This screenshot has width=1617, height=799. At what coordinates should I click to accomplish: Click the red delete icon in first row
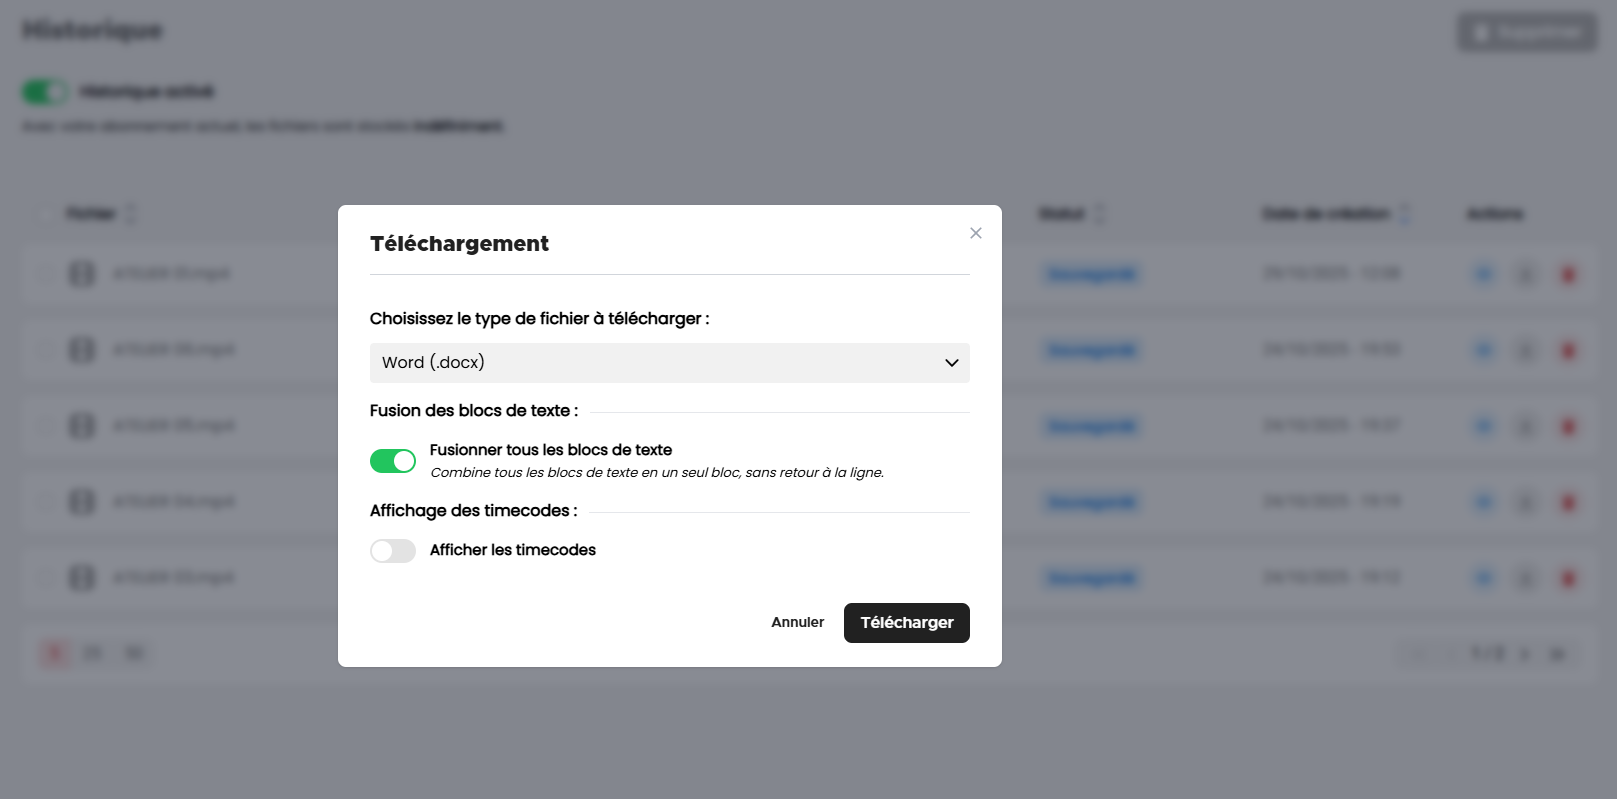point(1567,274)
